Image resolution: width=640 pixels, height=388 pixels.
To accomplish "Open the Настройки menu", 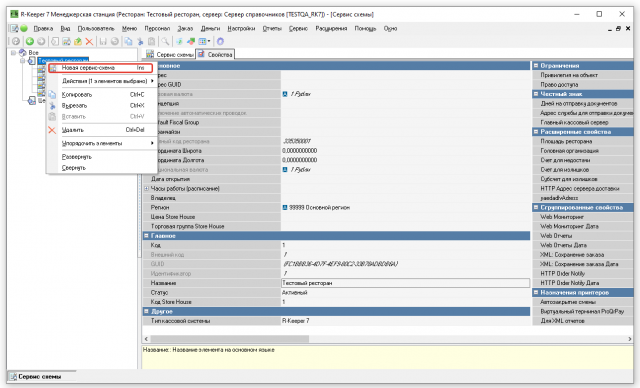I will [x=241, y=29].
